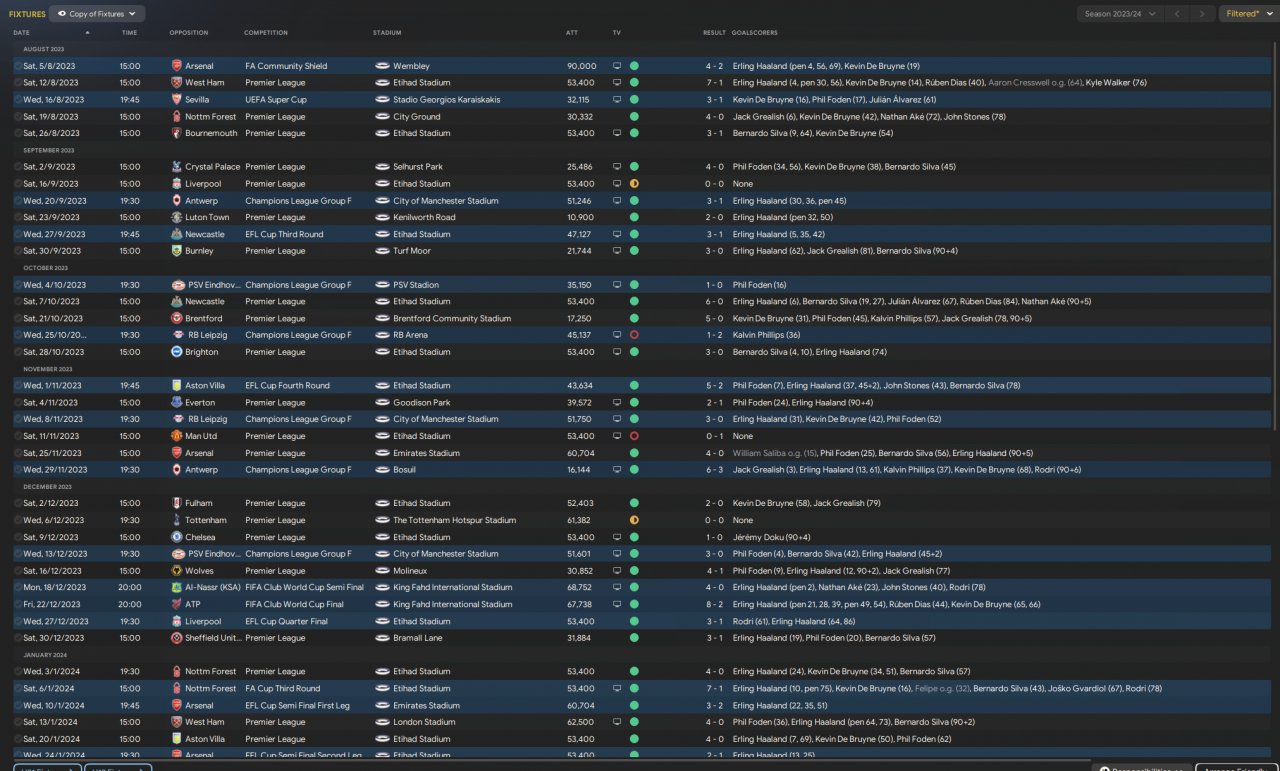The image size is (1280, 771).
Task: Open the FA Community Shield competition link
Action: (286, 66)
